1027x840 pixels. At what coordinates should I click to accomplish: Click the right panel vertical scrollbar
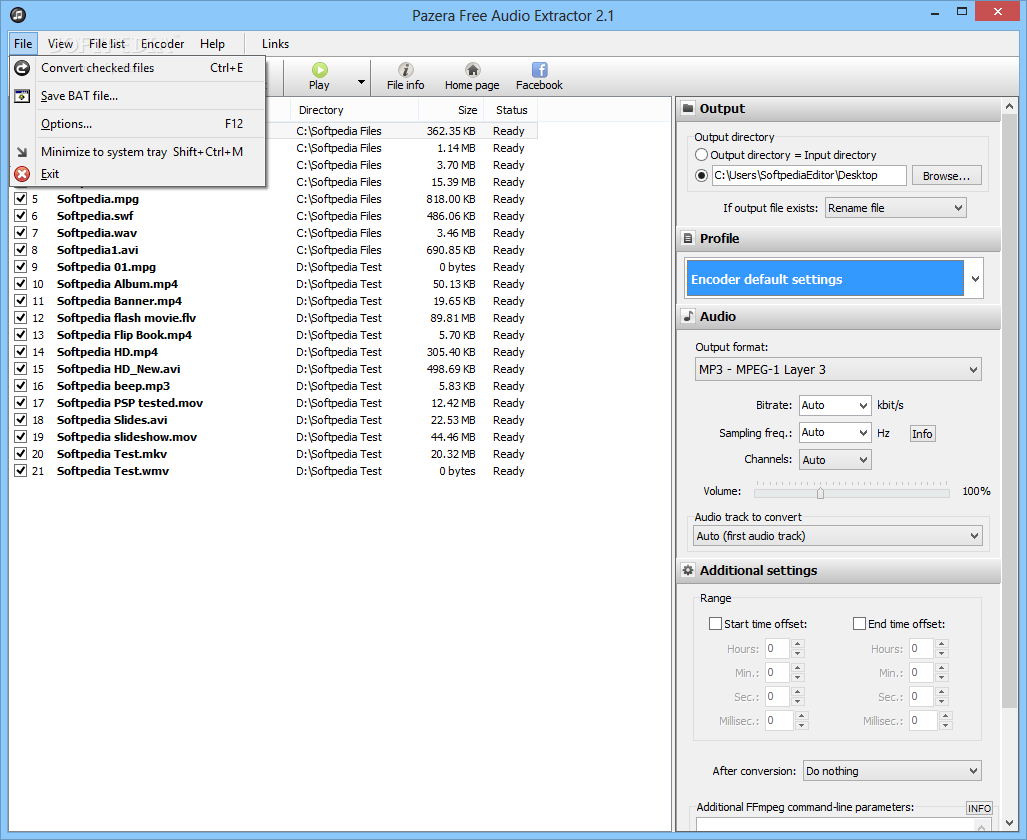coord(1009,413)
